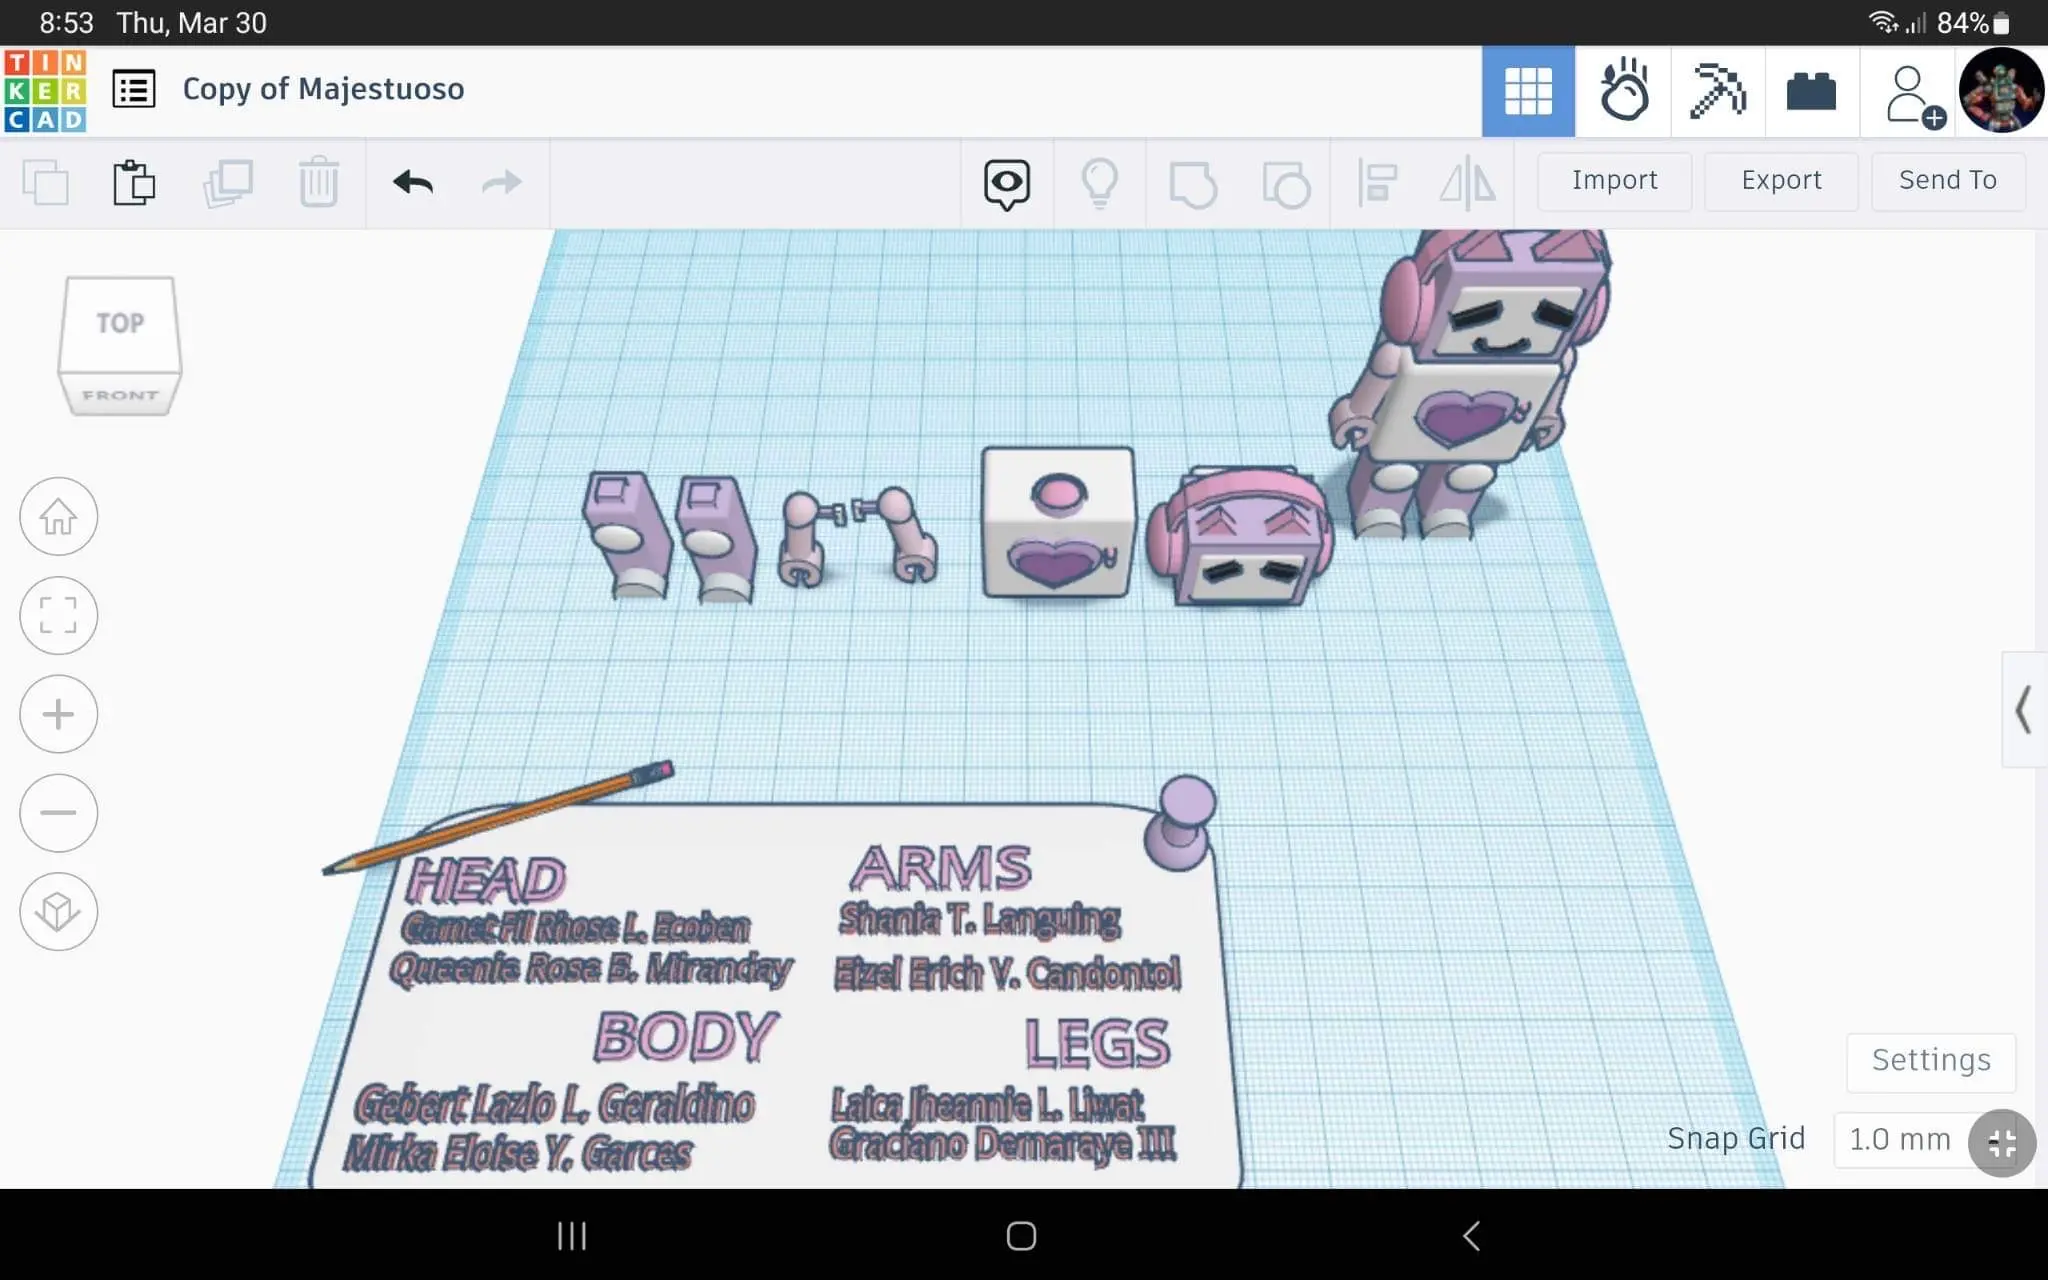
Task: Open the designs list menu next to logo
Action: pyautogui.click(x=134, y=88)
